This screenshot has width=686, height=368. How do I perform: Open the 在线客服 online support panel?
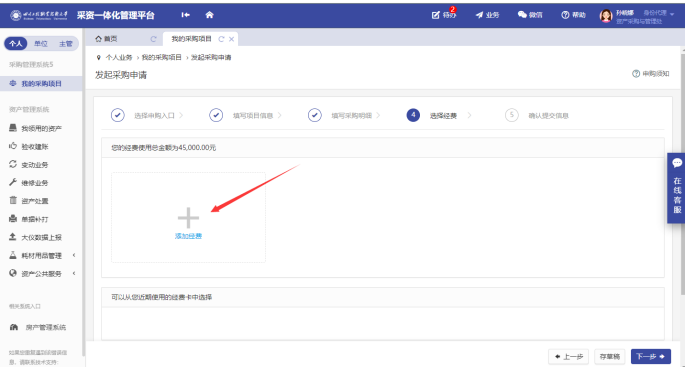pyautogui.click(x=676, y=188)
